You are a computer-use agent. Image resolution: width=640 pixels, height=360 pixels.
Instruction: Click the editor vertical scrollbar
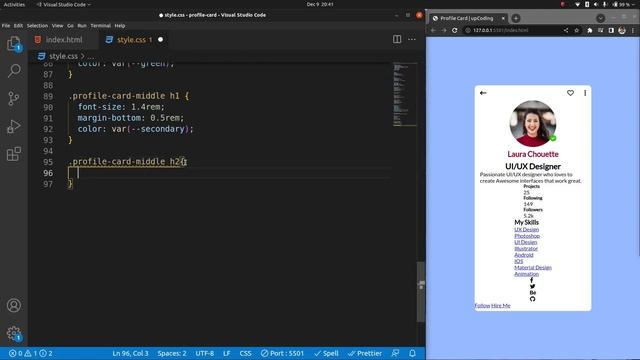point(421,292)
